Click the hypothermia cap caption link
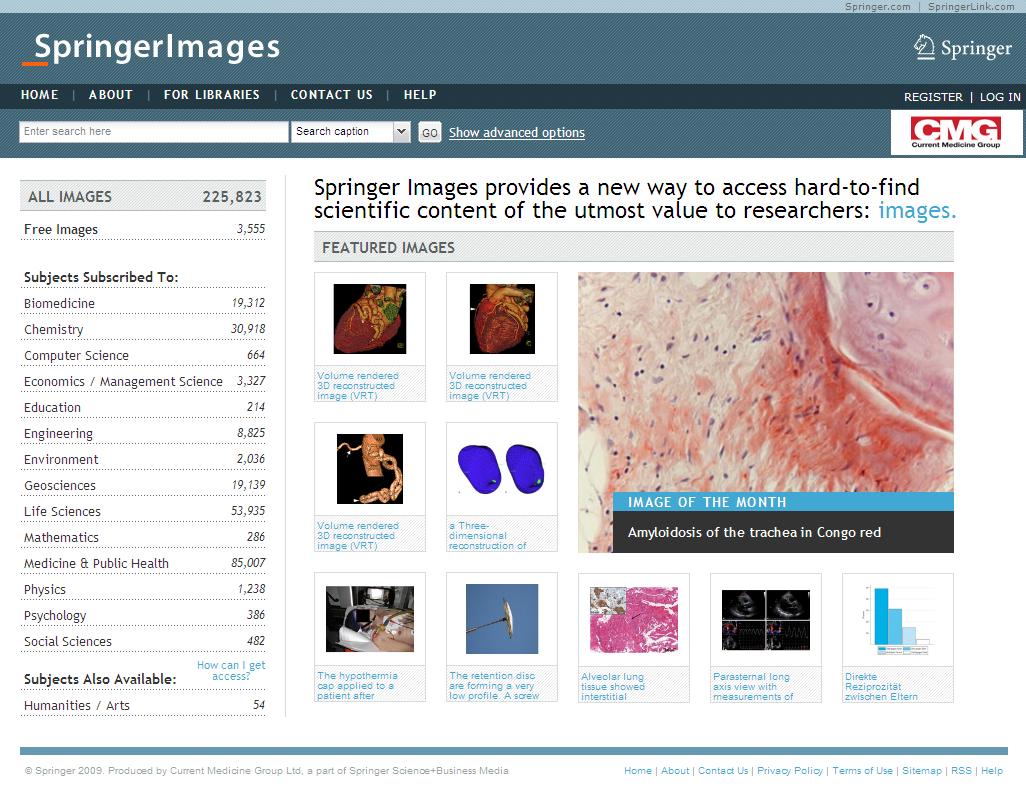Screen dimensions: 1026x804 point(357,686)
